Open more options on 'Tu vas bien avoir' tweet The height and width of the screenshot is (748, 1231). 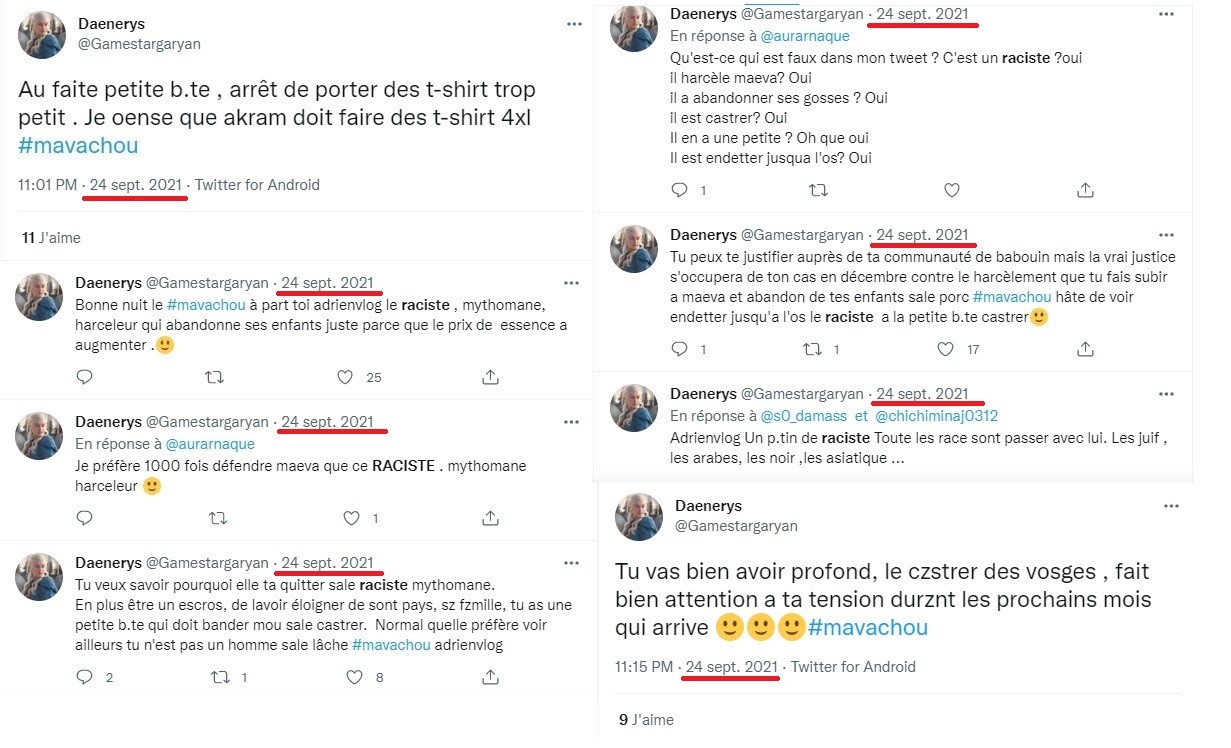pos(1170,507)
